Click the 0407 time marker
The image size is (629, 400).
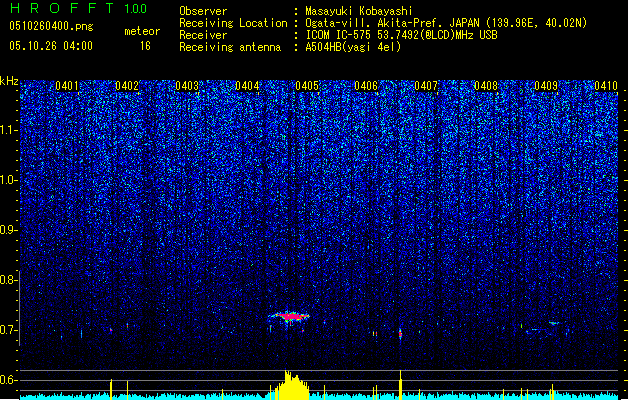point(426,86)
